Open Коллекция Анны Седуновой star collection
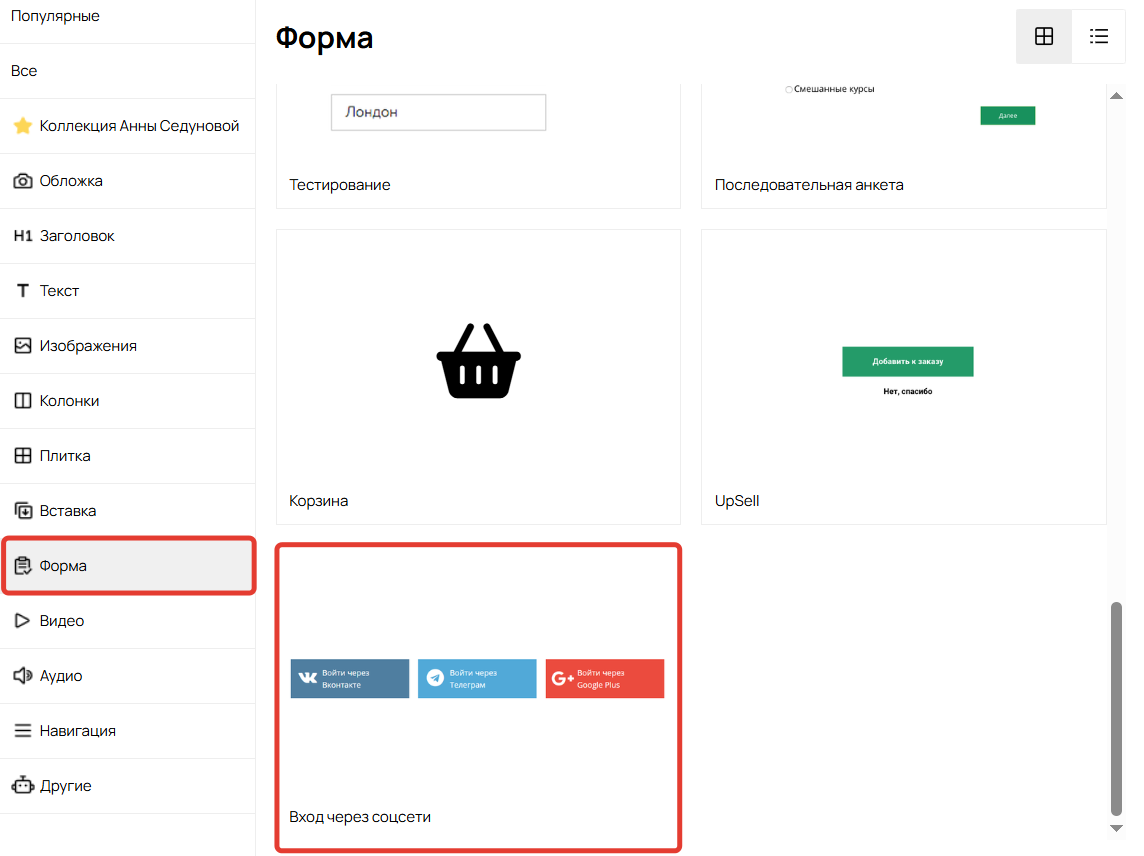 139,126
